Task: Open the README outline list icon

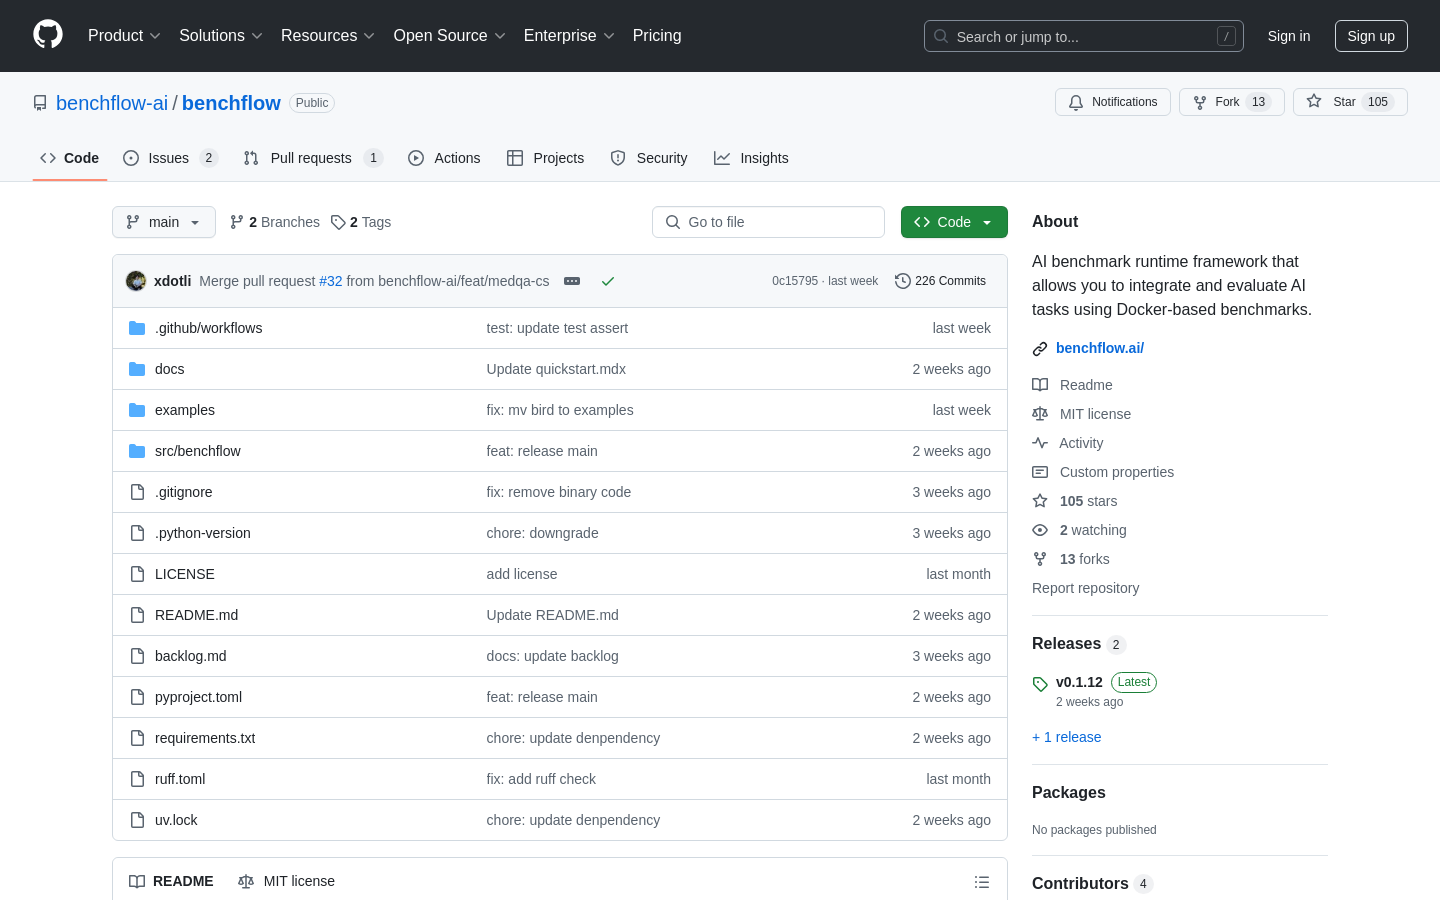Action: [x=982, y=882]
